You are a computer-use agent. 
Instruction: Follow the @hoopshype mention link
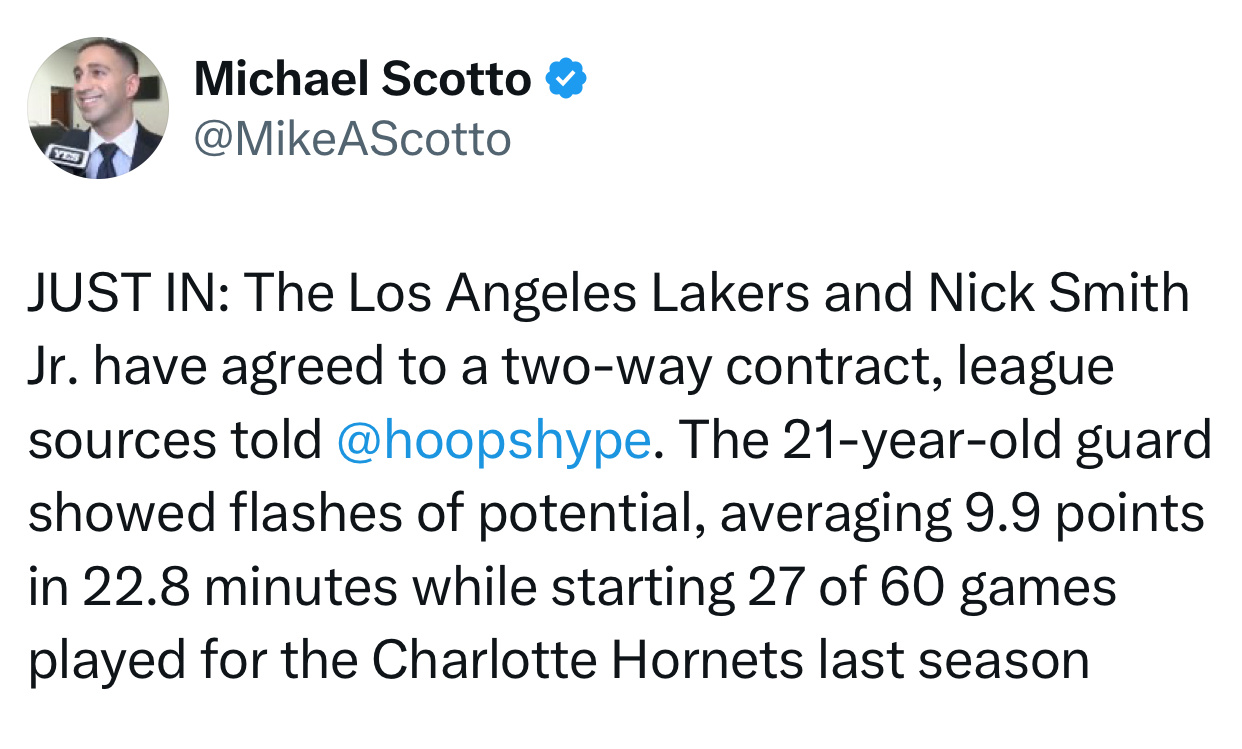(x=494, y=441)
